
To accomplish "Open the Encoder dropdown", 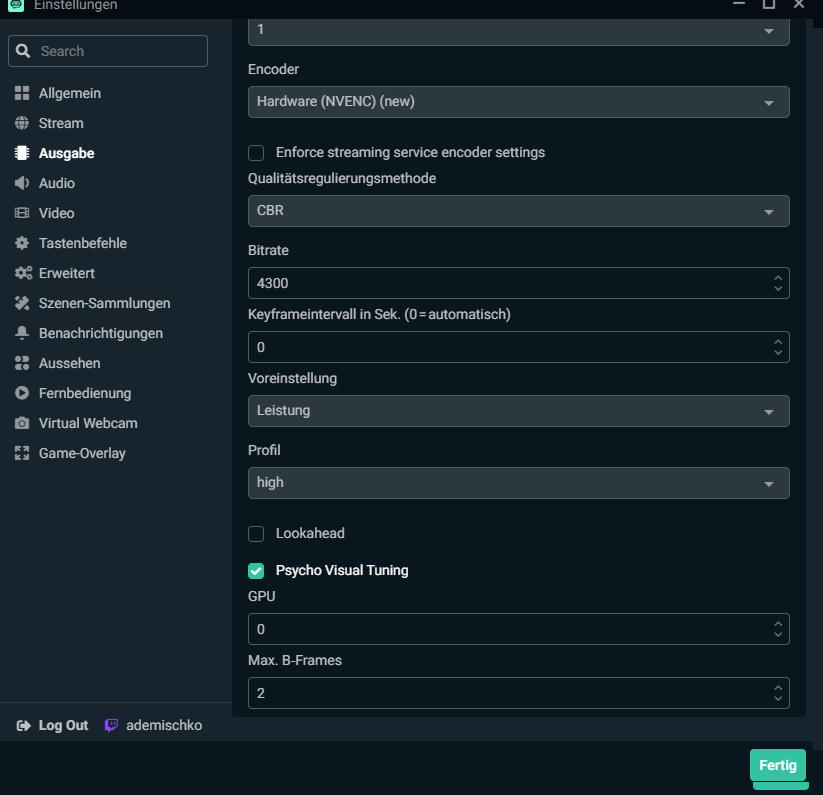I will point(518,102).
